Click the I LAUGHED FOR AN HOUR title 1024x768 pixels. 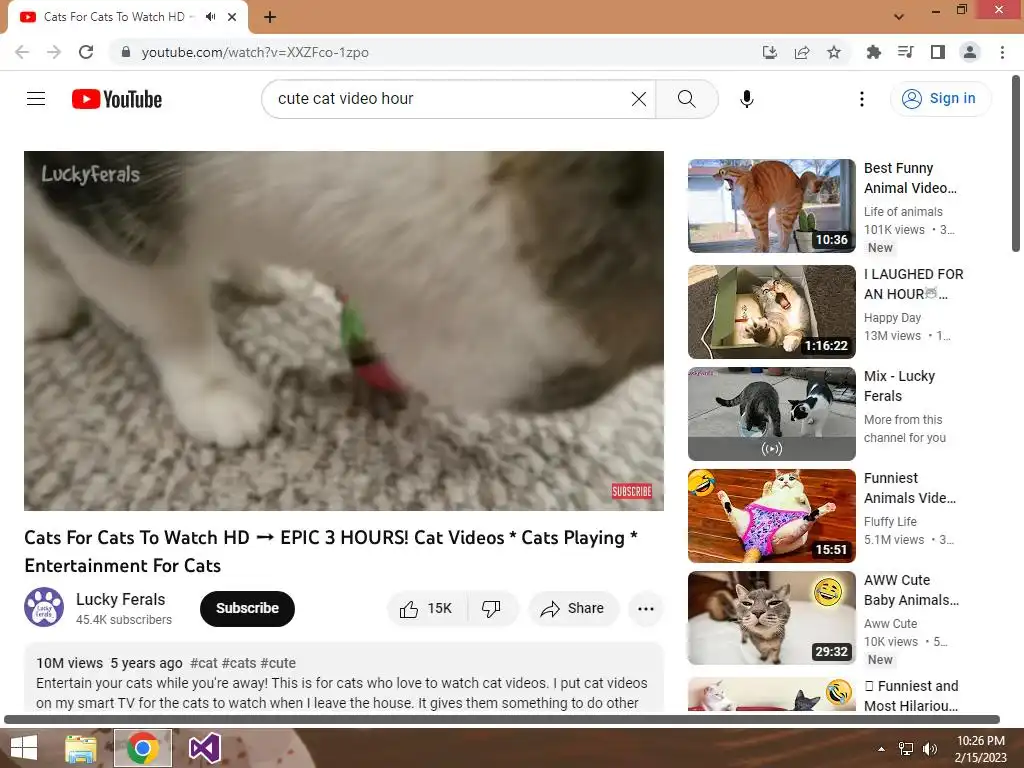tap(914, 284)
